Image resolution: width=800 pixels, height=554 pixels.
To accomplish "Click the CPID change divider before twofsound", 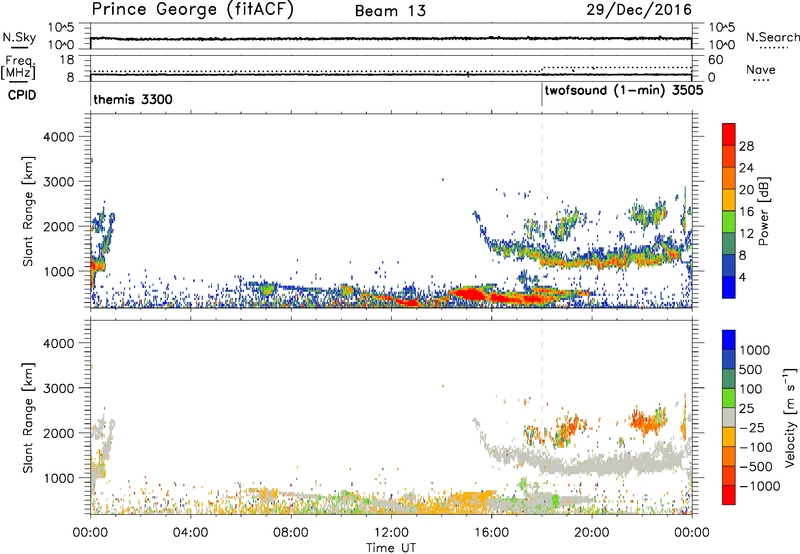I will pos(542,95).
